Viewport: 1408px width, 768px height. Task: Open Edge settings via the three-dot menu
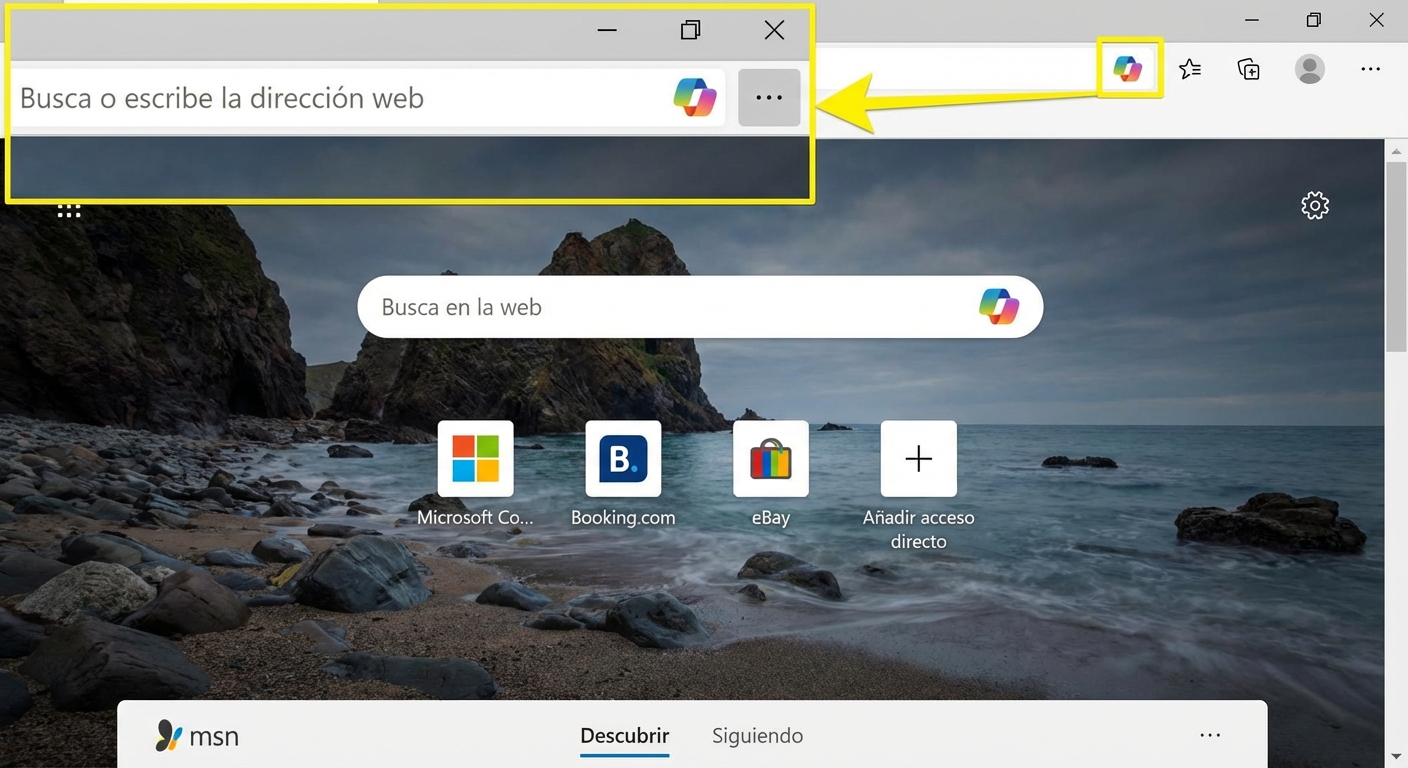point(1370,68)
